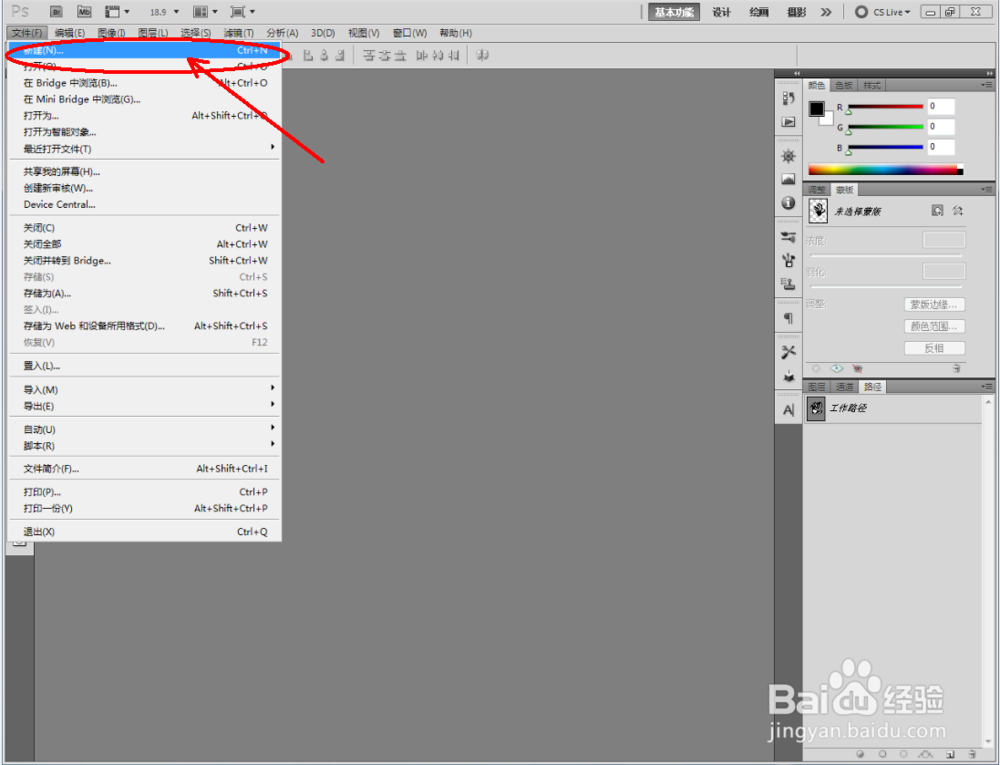Switch to the 通道 channels tab
The width and height of the screenshot is (1000, 765).
click(x=844, y=387)
